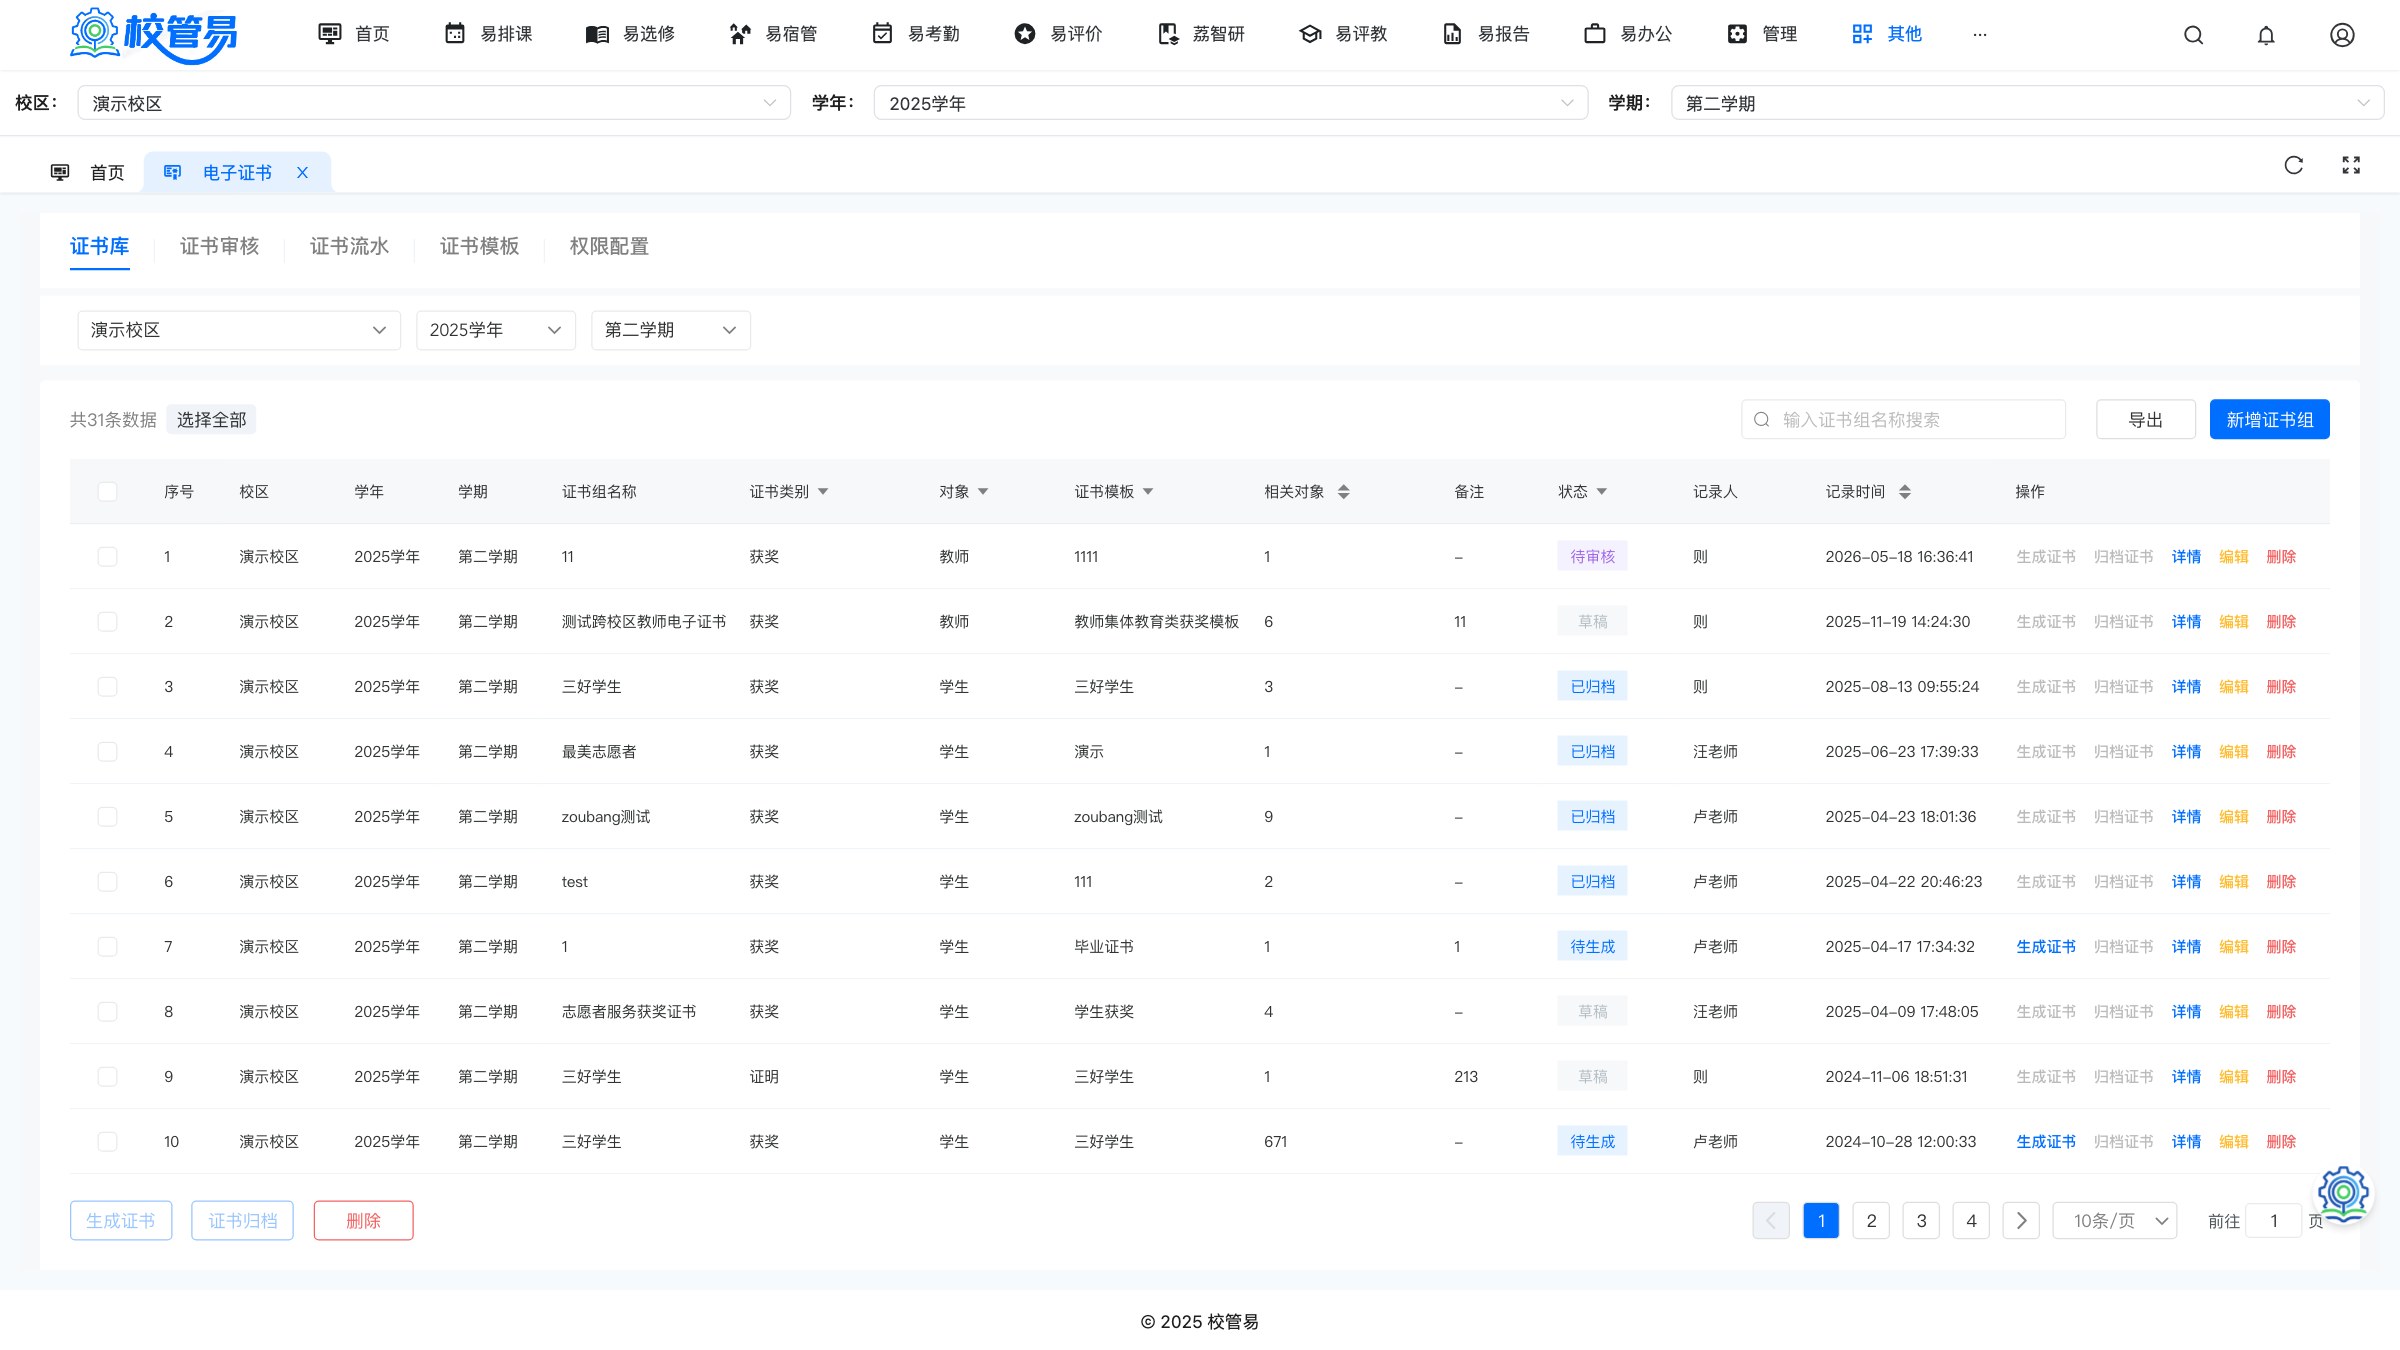This screenshot has height=1350, width=2400.
Task: Click 编辑 for the zoubang测试 row
Action: [2233, 817]
